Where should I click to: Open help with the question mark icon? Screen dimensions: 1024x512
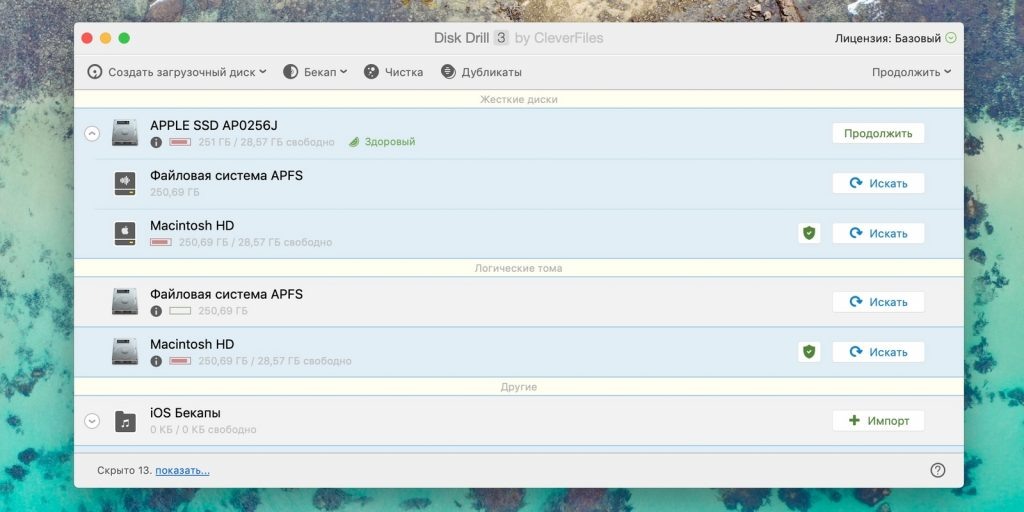click(938, 470)
